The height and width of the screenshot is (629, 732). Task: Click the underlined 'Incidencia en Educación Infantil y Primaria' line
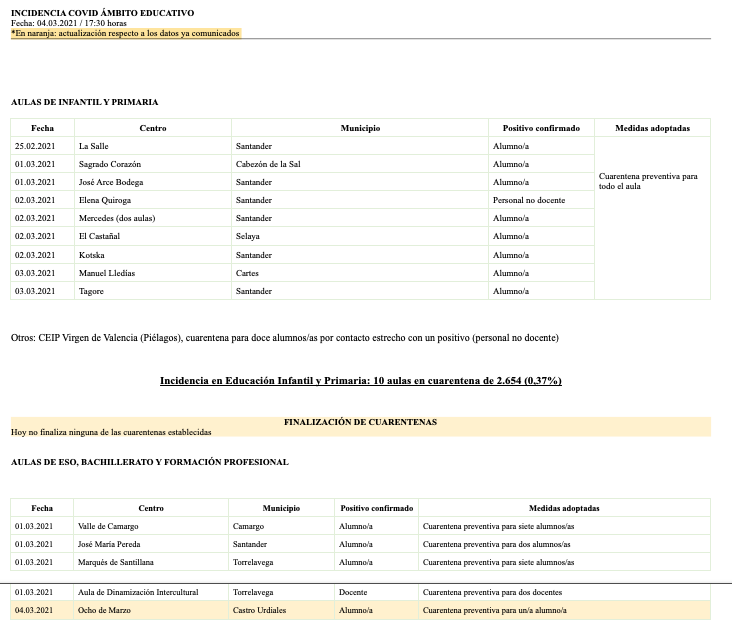coord(360,381)
